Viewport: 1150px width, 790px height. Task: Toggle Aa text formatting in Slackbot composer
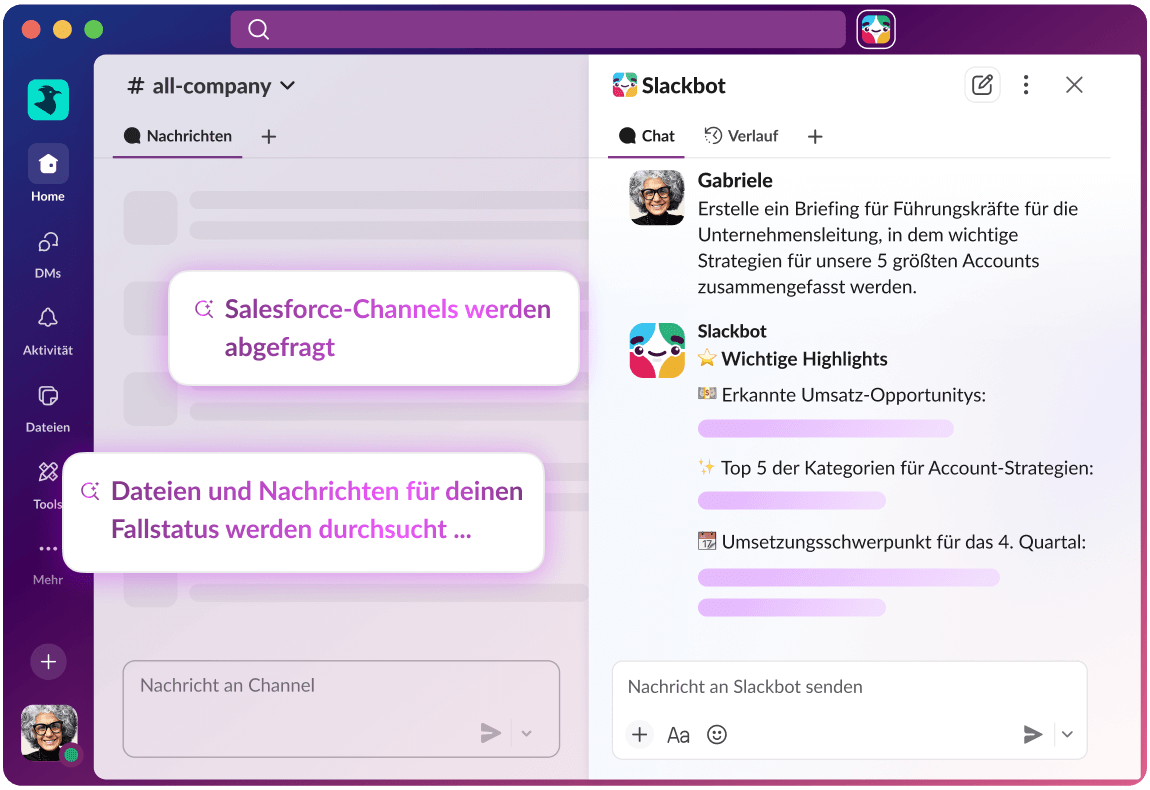click(678, 735)
